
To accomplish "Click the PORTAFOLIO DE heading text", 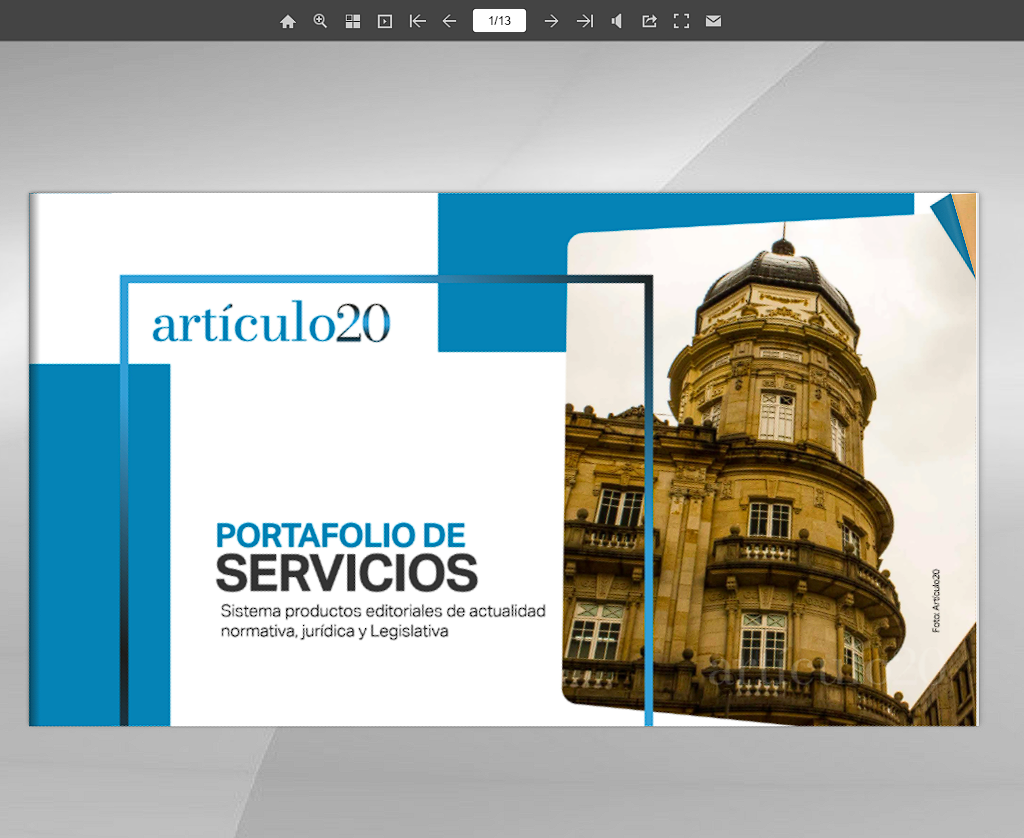I will [x=340, y=536].
